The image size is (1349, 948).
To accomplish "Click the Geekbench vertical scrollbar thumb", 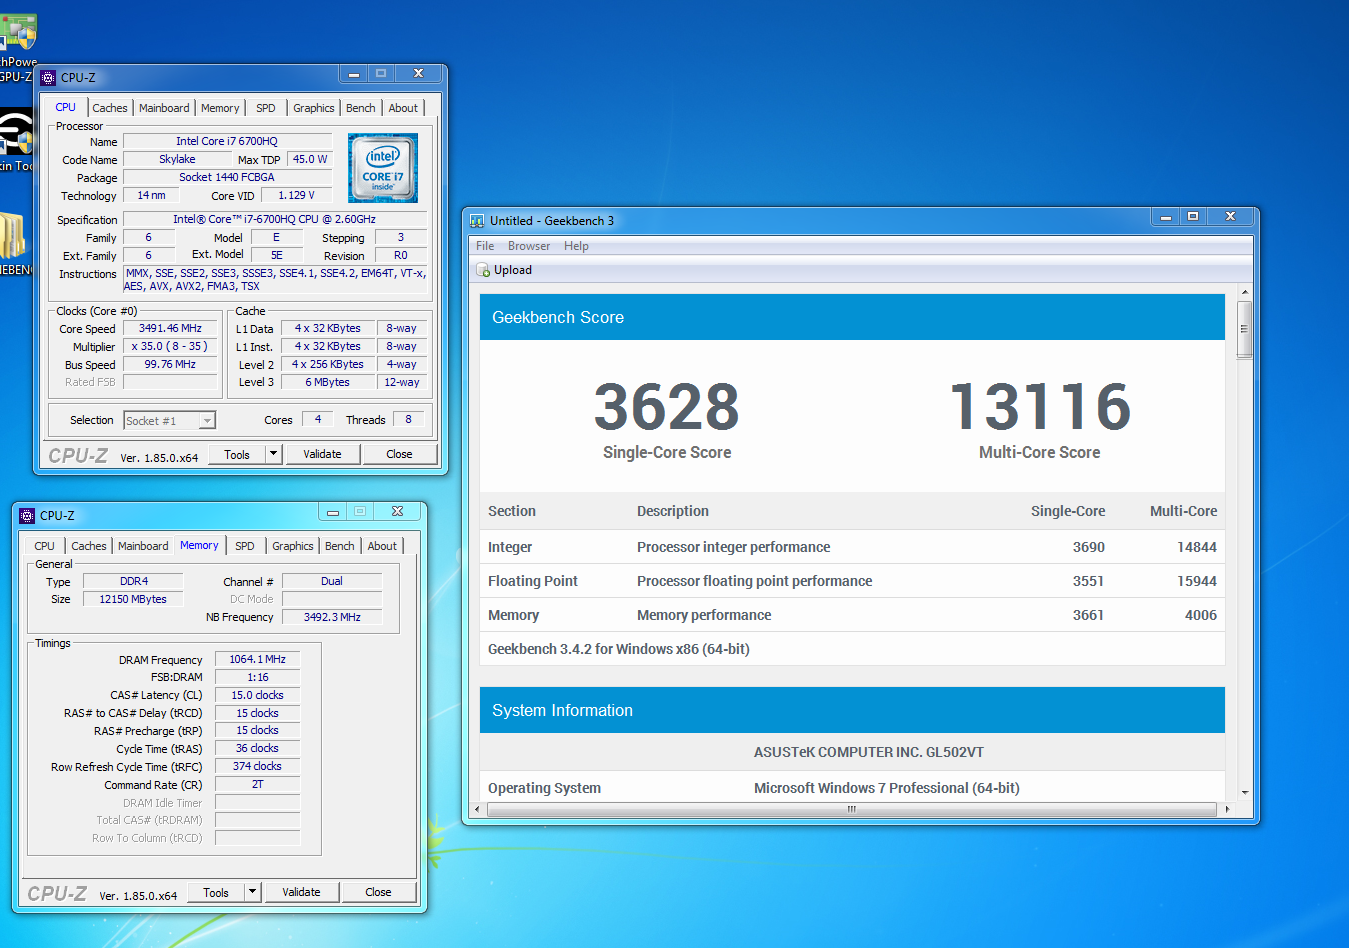I will [x=1245, y=328].
